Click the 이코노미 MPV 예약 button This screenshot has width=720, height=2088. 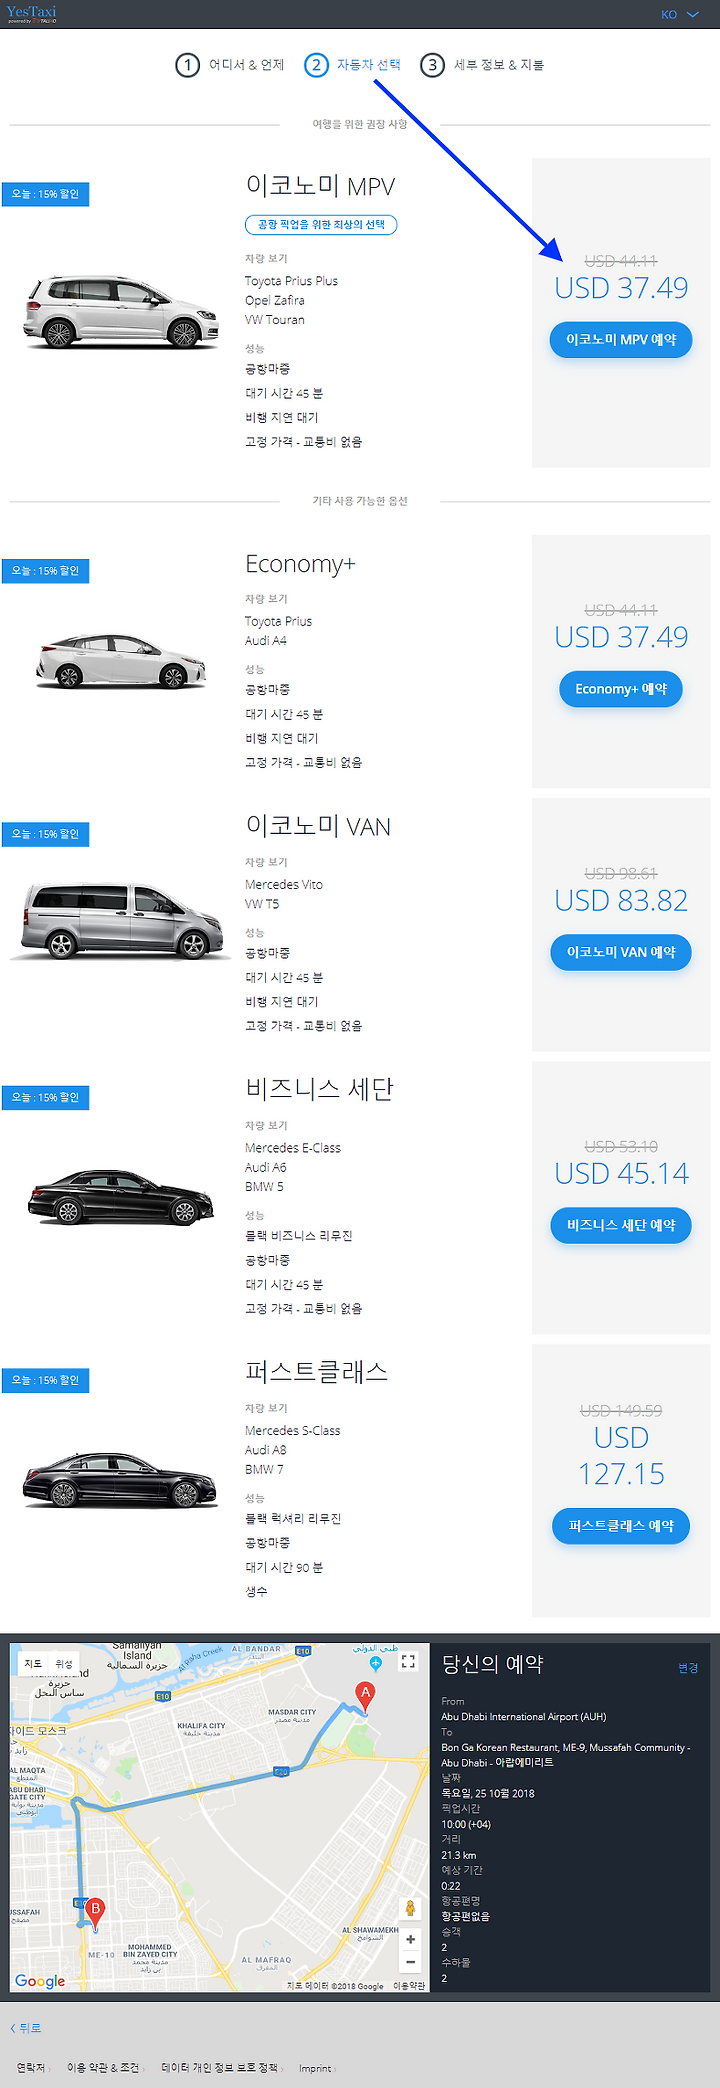[x=621, y=340]
